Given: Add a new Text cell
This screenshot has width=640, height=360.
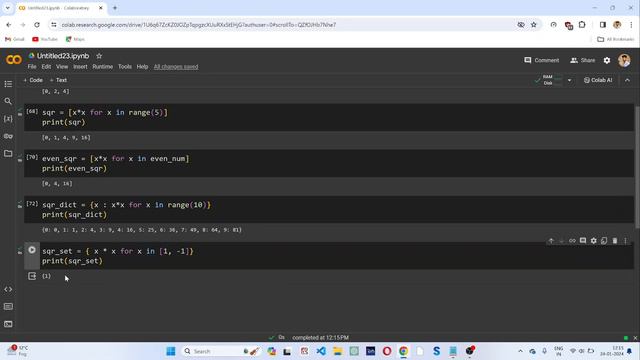Looking at the screenshot, I should 58,80.
